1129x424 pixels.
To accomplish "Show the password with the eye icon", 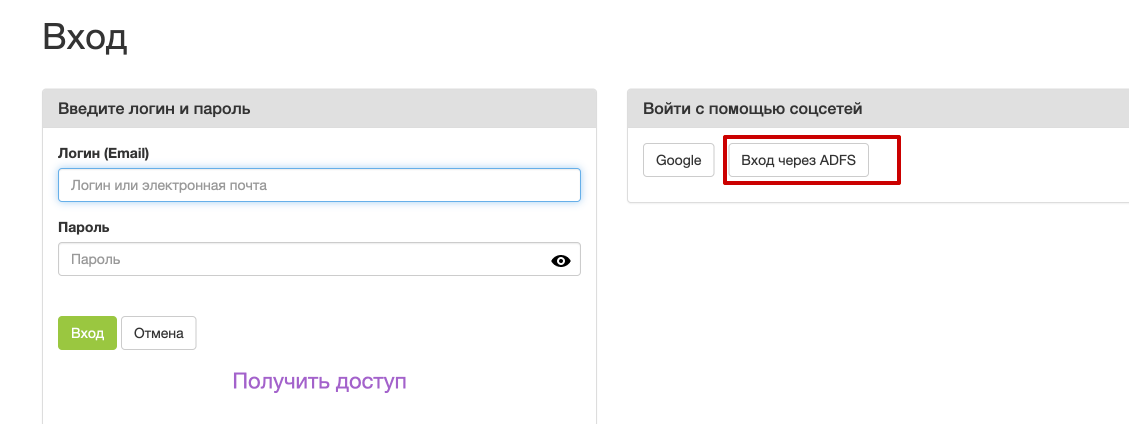I will click(560, 261).
